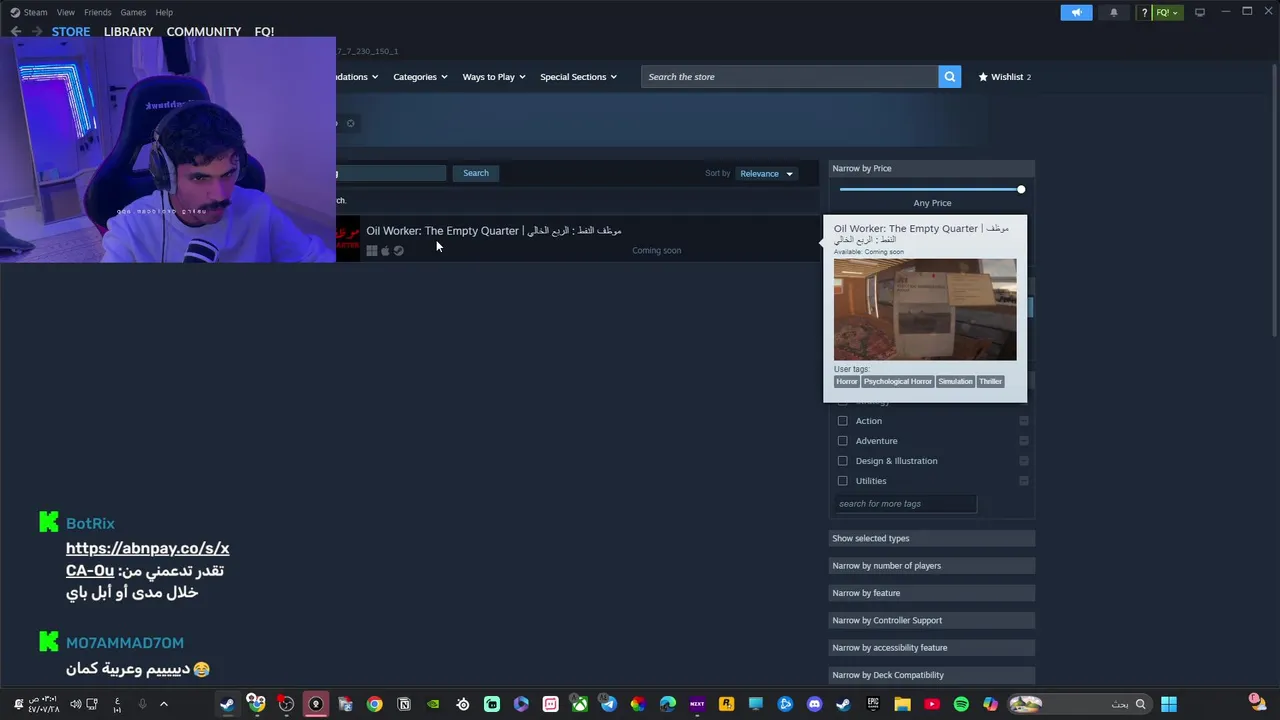Go forward with the Steam forward arrow
Viewport: 1280px width, 720px height.
37,32
